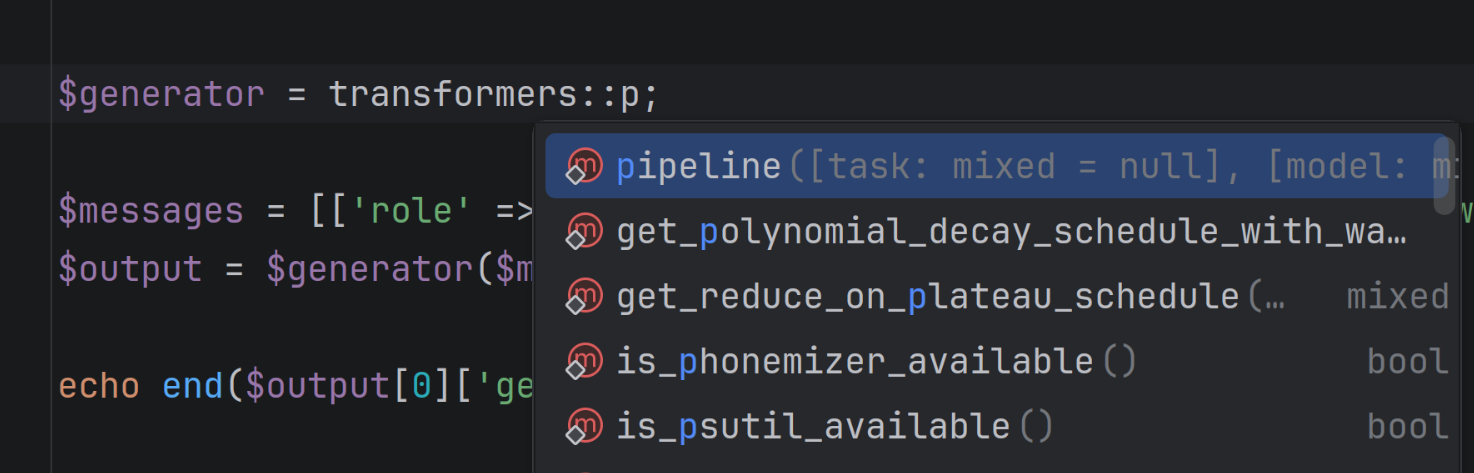Image resolution: width=1474 pixels, height=473 pixels.
Task: Click the mixed return type label
Action: coord(1398,297)
